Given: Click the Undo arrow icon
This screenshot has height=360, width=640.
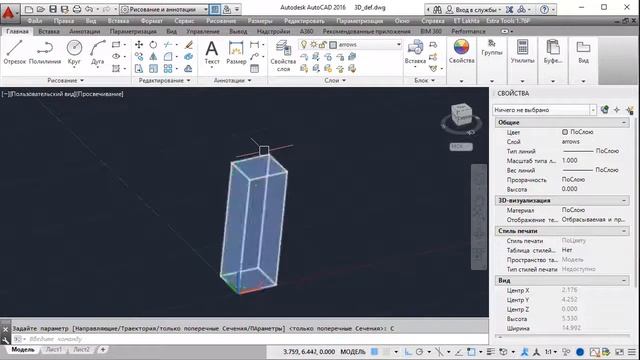Looking at the screenshot, I should coord(89,9).
